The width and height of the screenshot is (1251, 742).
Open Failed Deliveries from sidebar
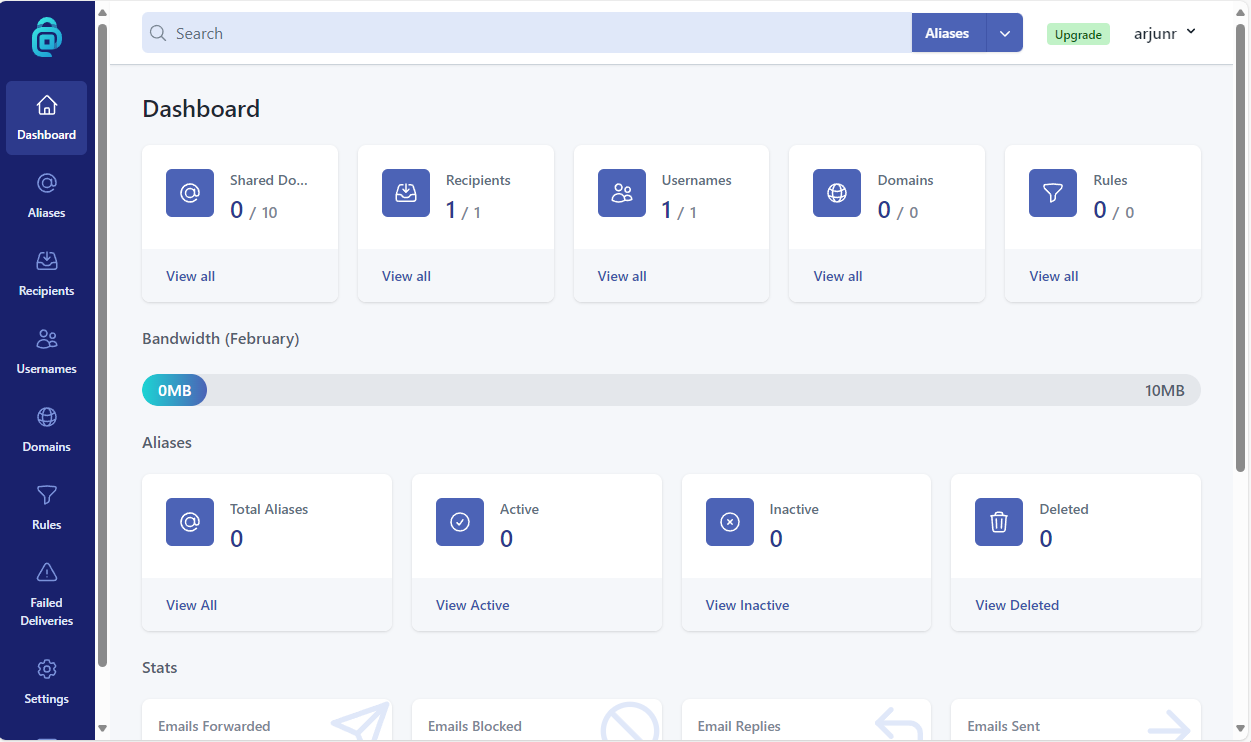pos(46,591)
